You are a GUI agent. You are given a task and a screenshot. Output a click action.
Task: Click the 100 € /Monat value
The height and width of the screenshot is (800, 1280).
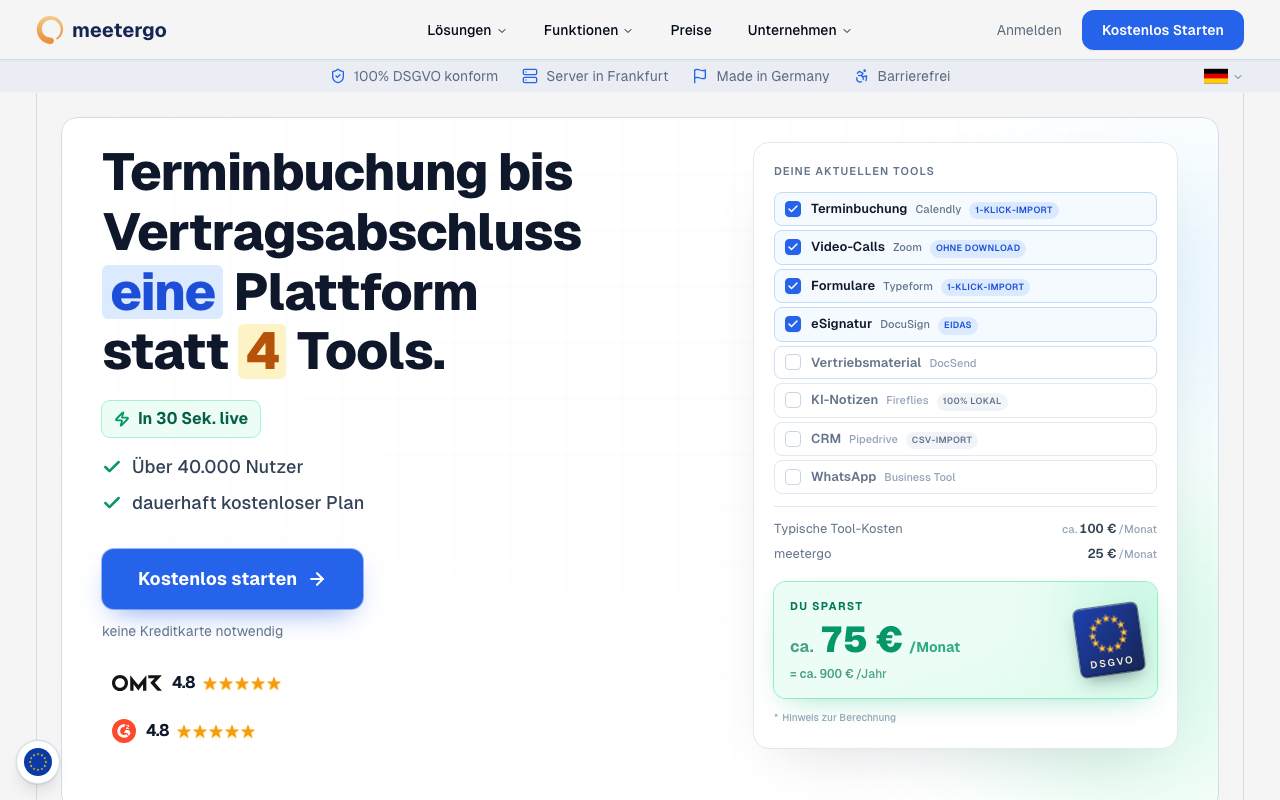[1109, 529]
